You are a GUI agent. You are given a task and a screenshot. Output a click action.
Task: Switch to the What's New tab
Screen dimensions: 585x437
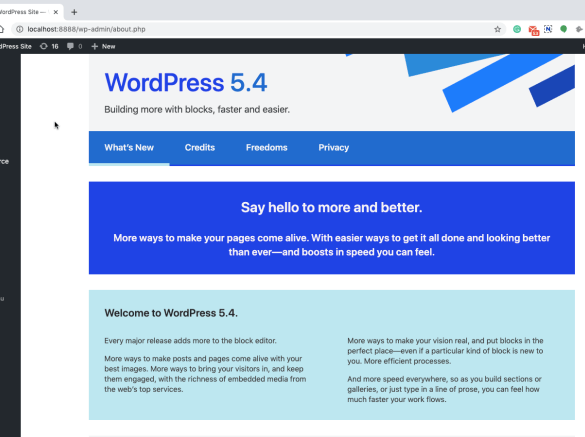[x=129, y=148]
